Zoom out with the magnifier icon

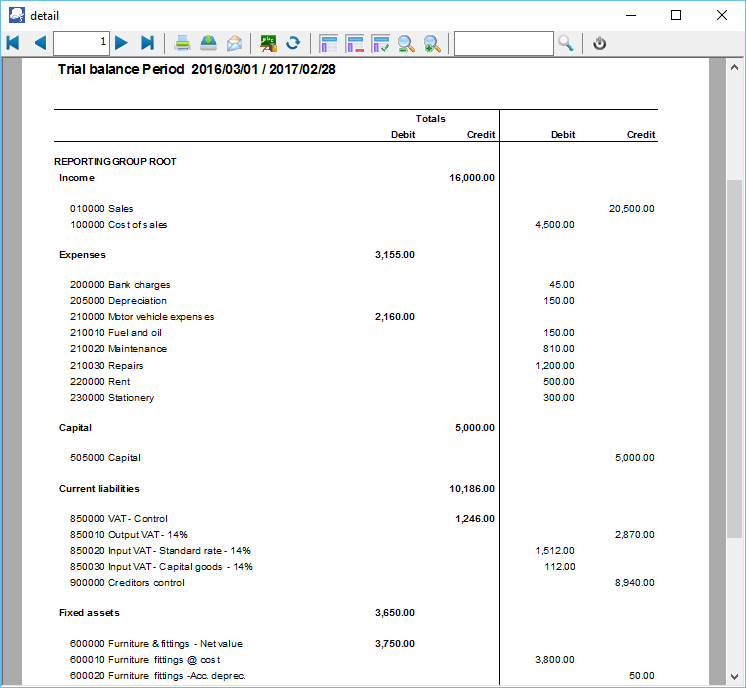point(406,43)
